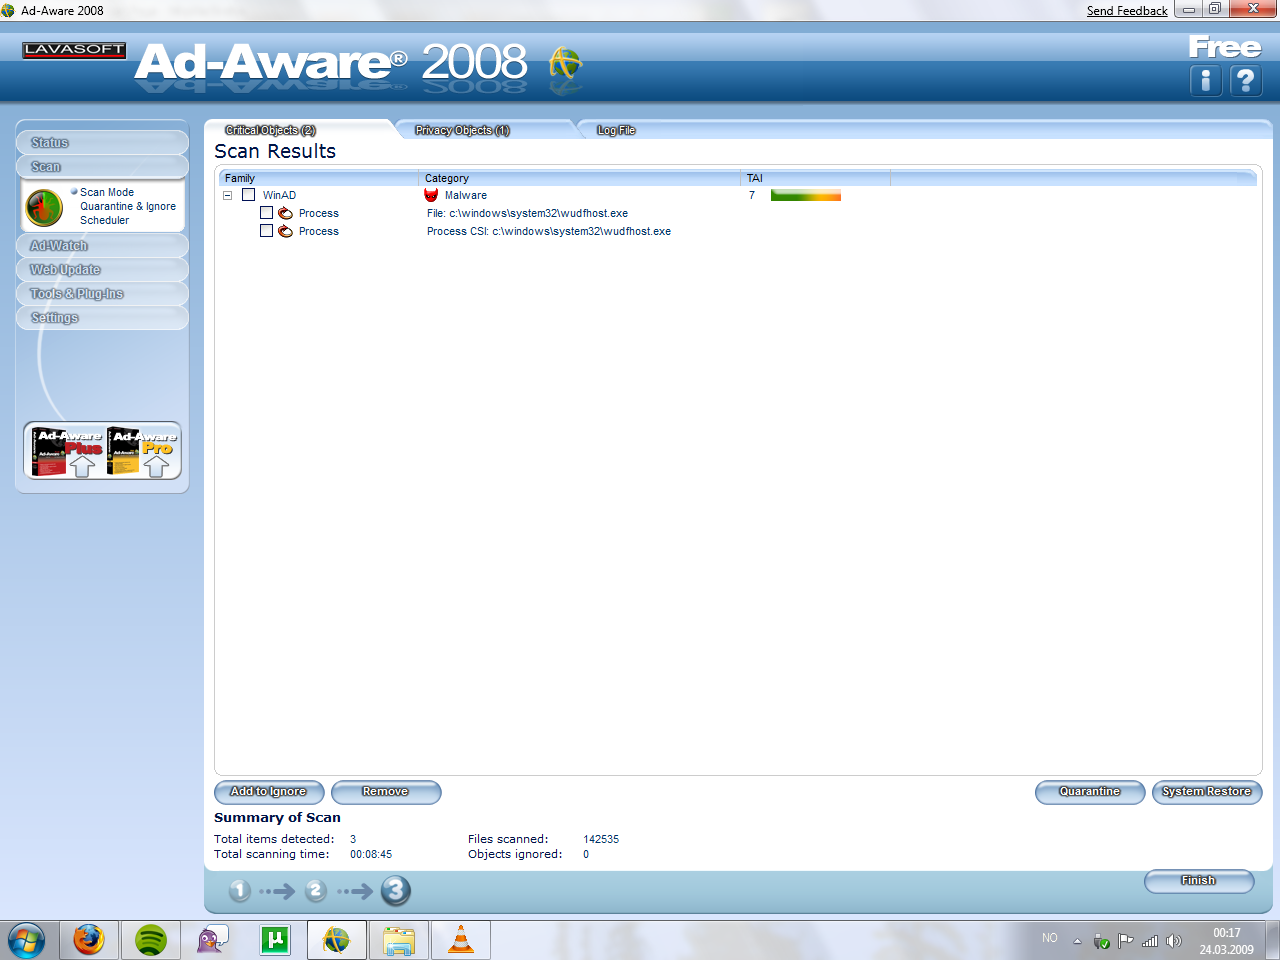The height and width of the screenshot is (960, 1280).
Task: Go to step 2 circle
Action: [315, 890]
